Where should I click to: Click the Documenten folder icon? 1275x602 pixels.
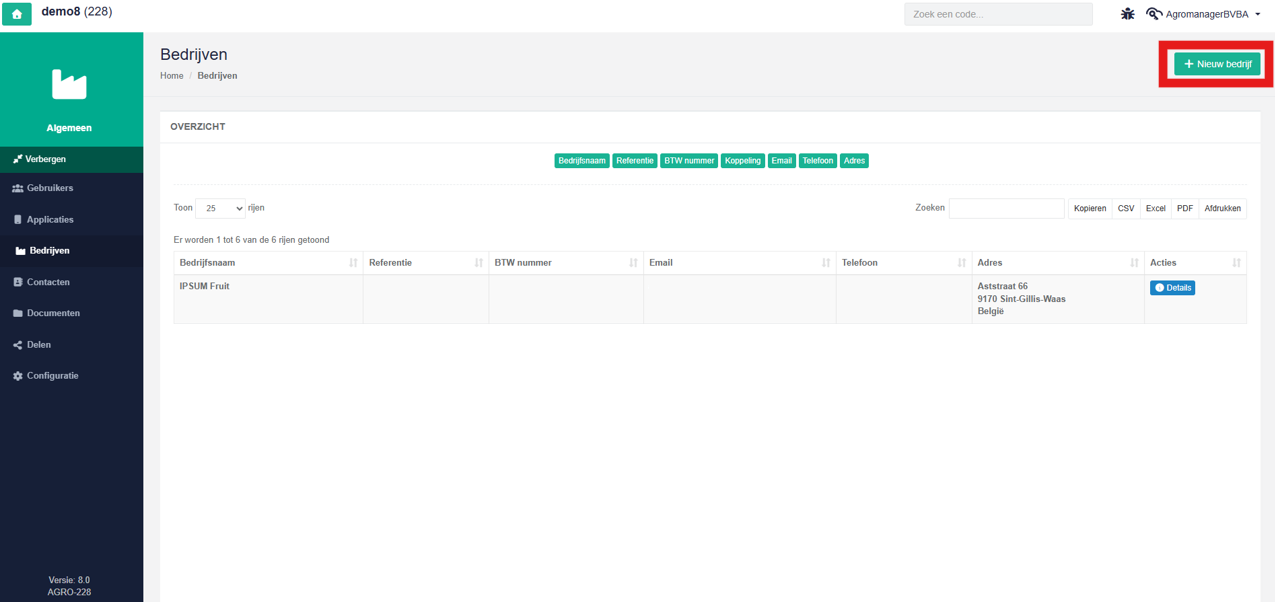click(18, 313)
